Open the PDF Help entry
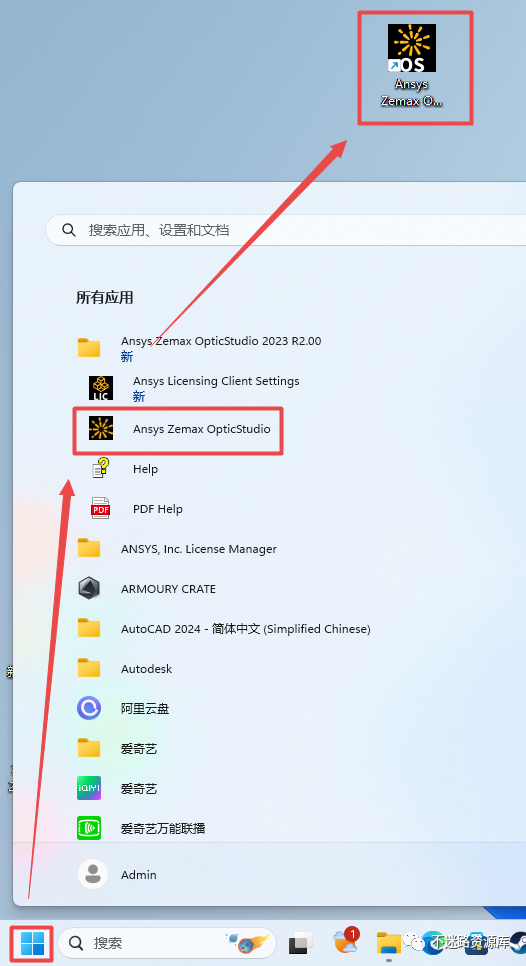 (x=158, y=509)
